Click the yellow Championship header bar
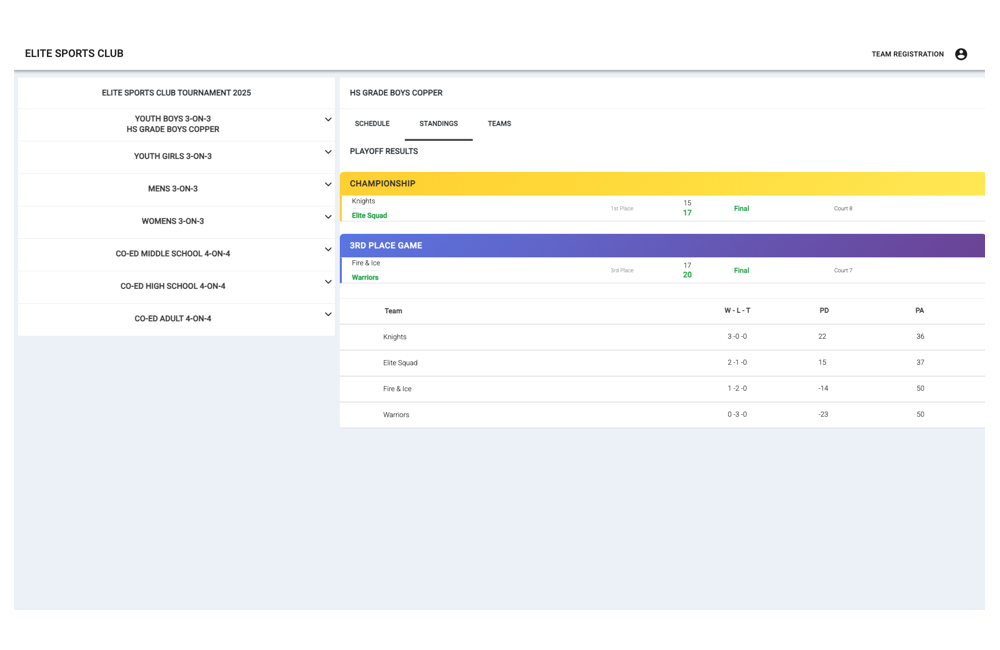The width and height of the screenshot is (1000, 650). point(660,184)
